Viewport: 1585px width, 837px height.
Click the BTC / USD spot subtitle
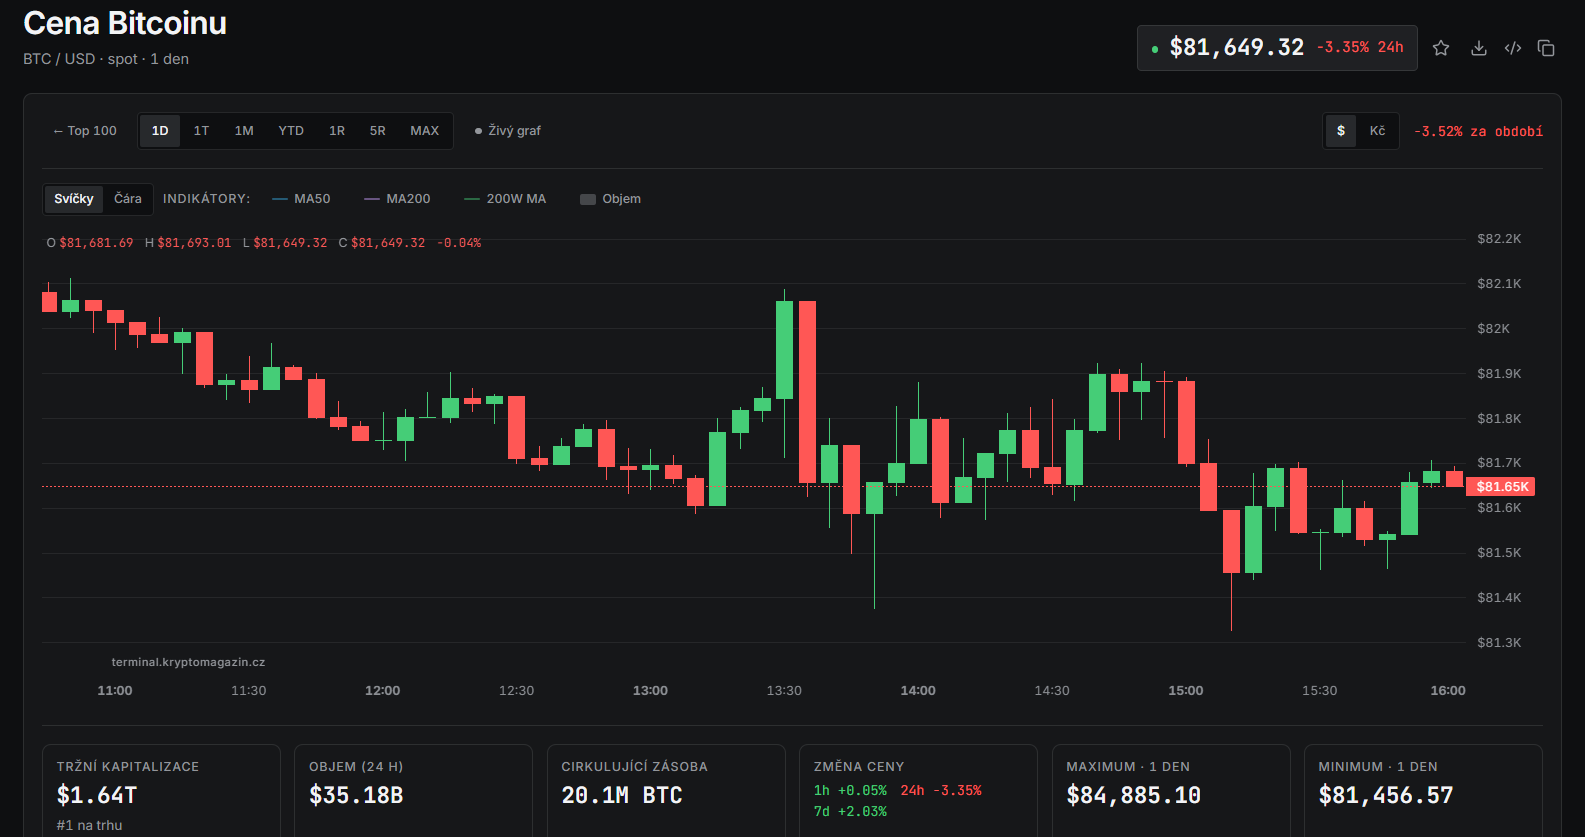click(106, 59)
